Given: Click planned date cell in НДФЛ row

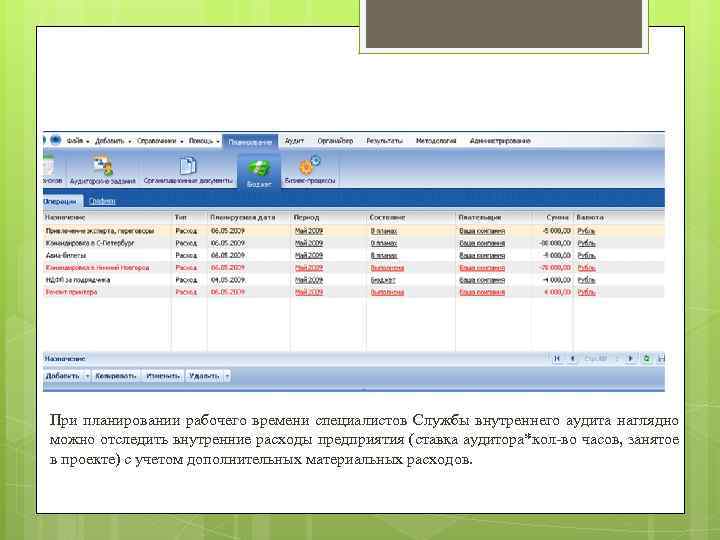Looking at the screenshot, I should pyautogui.click(x=228, y=280).
